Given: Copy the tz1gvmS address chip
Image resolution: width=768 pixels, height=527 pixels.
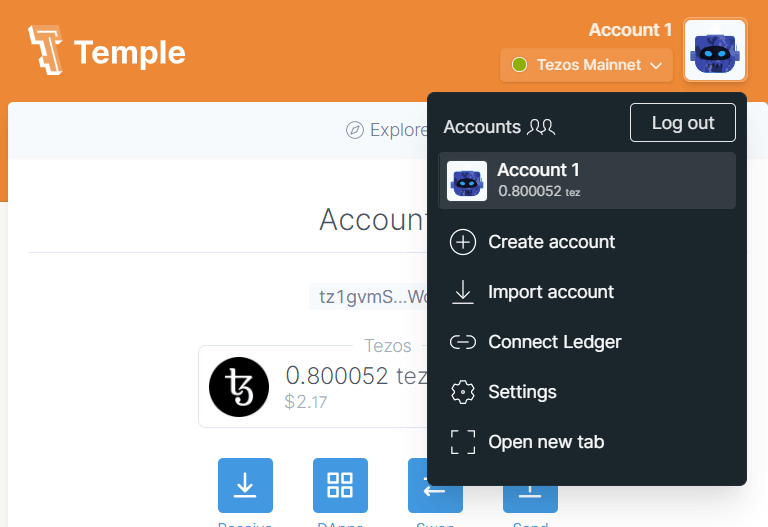Looking at the screenshot, I should point(368,296).
